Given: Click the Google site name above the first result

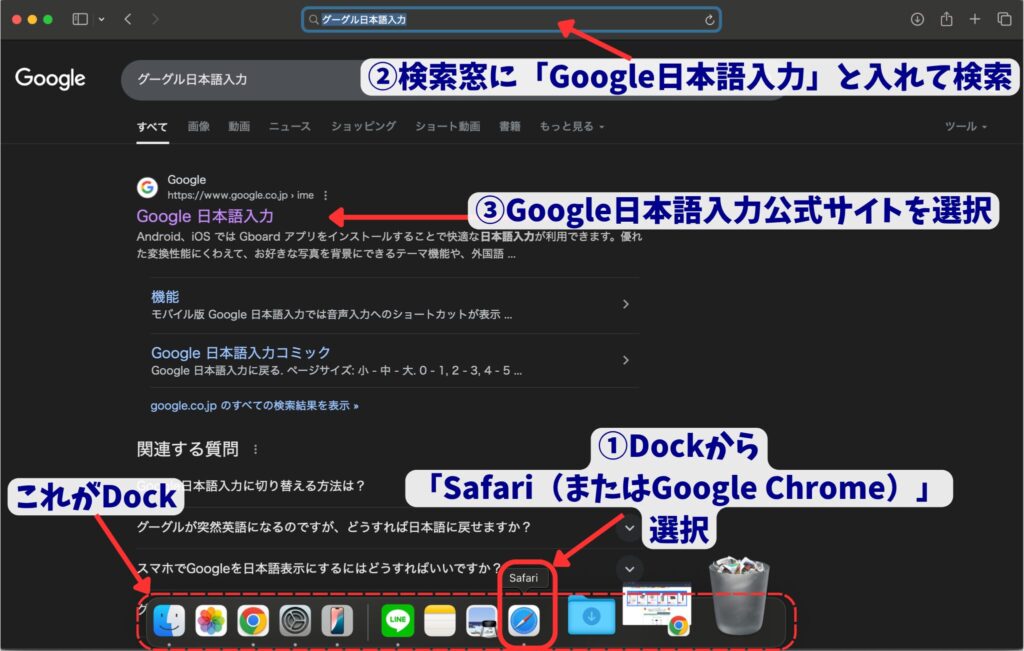Looking at the screenshot, I should tap(186, 180).
